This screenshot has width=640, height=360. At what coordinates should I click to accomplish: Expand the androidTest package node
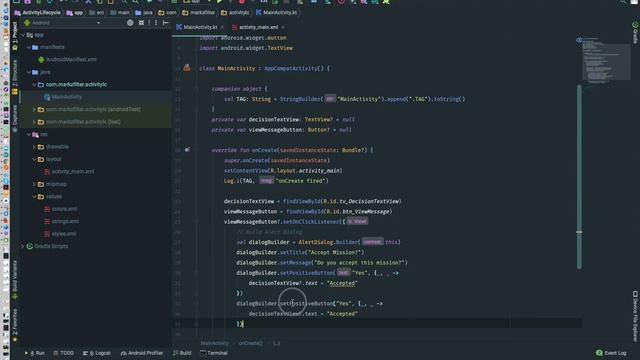tap(34, 109)
